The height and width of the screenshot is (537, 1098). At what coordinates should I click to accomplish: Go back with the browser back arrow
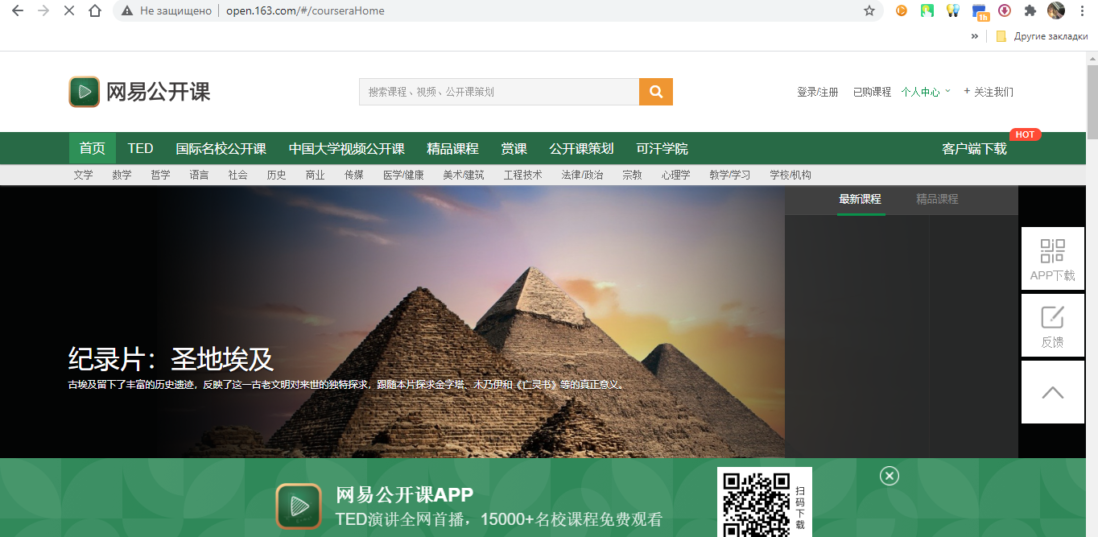pos(18,11)
